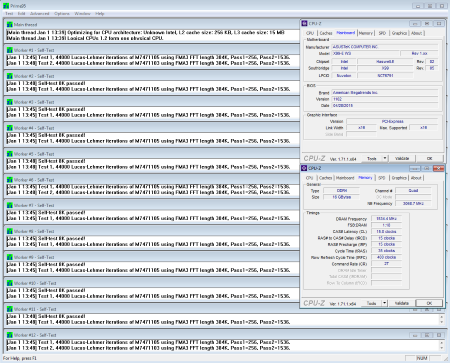The width and height of the screenshot is (450, 363).
Task: Select the BIOS Date value field
Action: point(385,105)
